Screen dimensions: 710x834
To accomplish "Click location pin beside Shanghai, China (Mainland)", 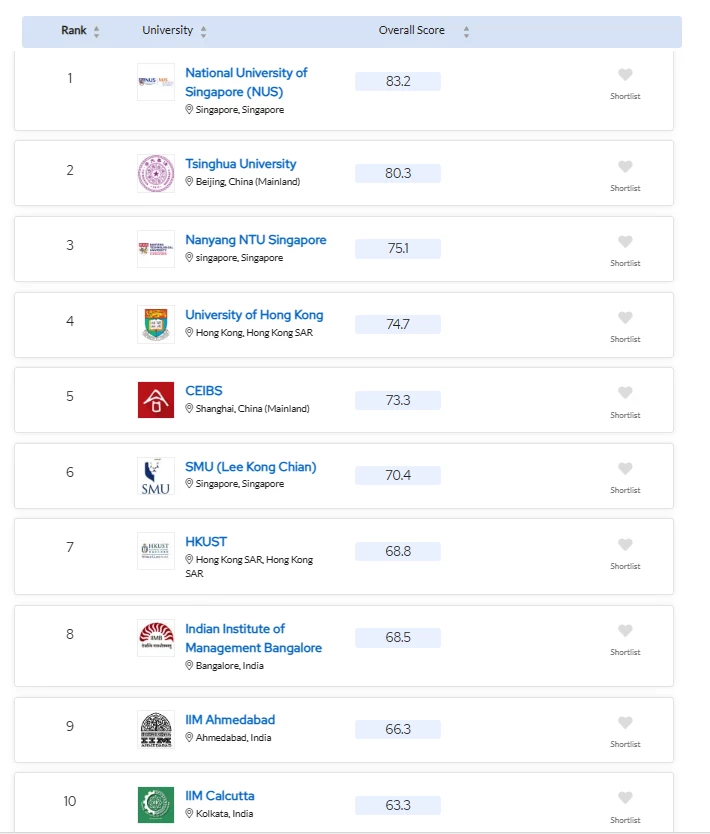I will pyautogui.click(x=189, y=408).
